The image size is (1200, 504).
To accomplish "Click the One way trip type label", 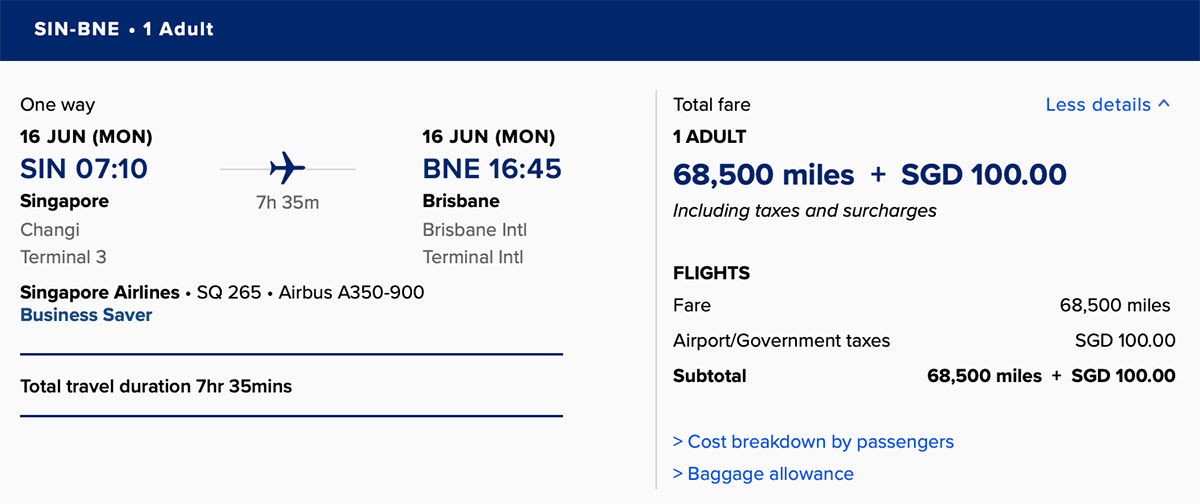I will pos(58,105).
